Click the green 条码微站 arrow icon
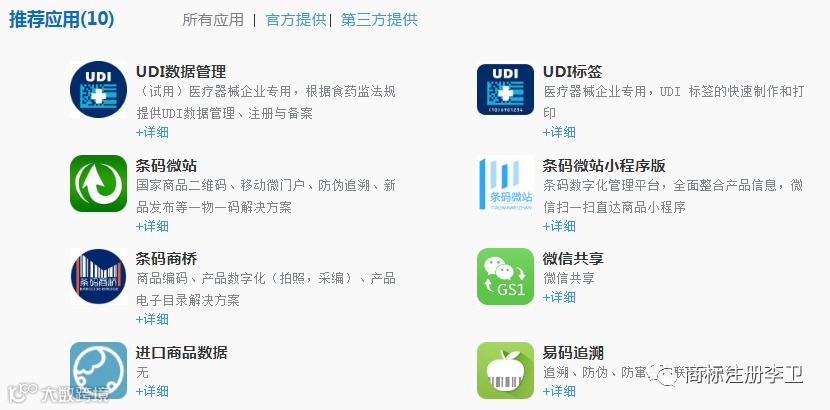The image size is (830, 410). pyautogui.click(x=98, y=184)
